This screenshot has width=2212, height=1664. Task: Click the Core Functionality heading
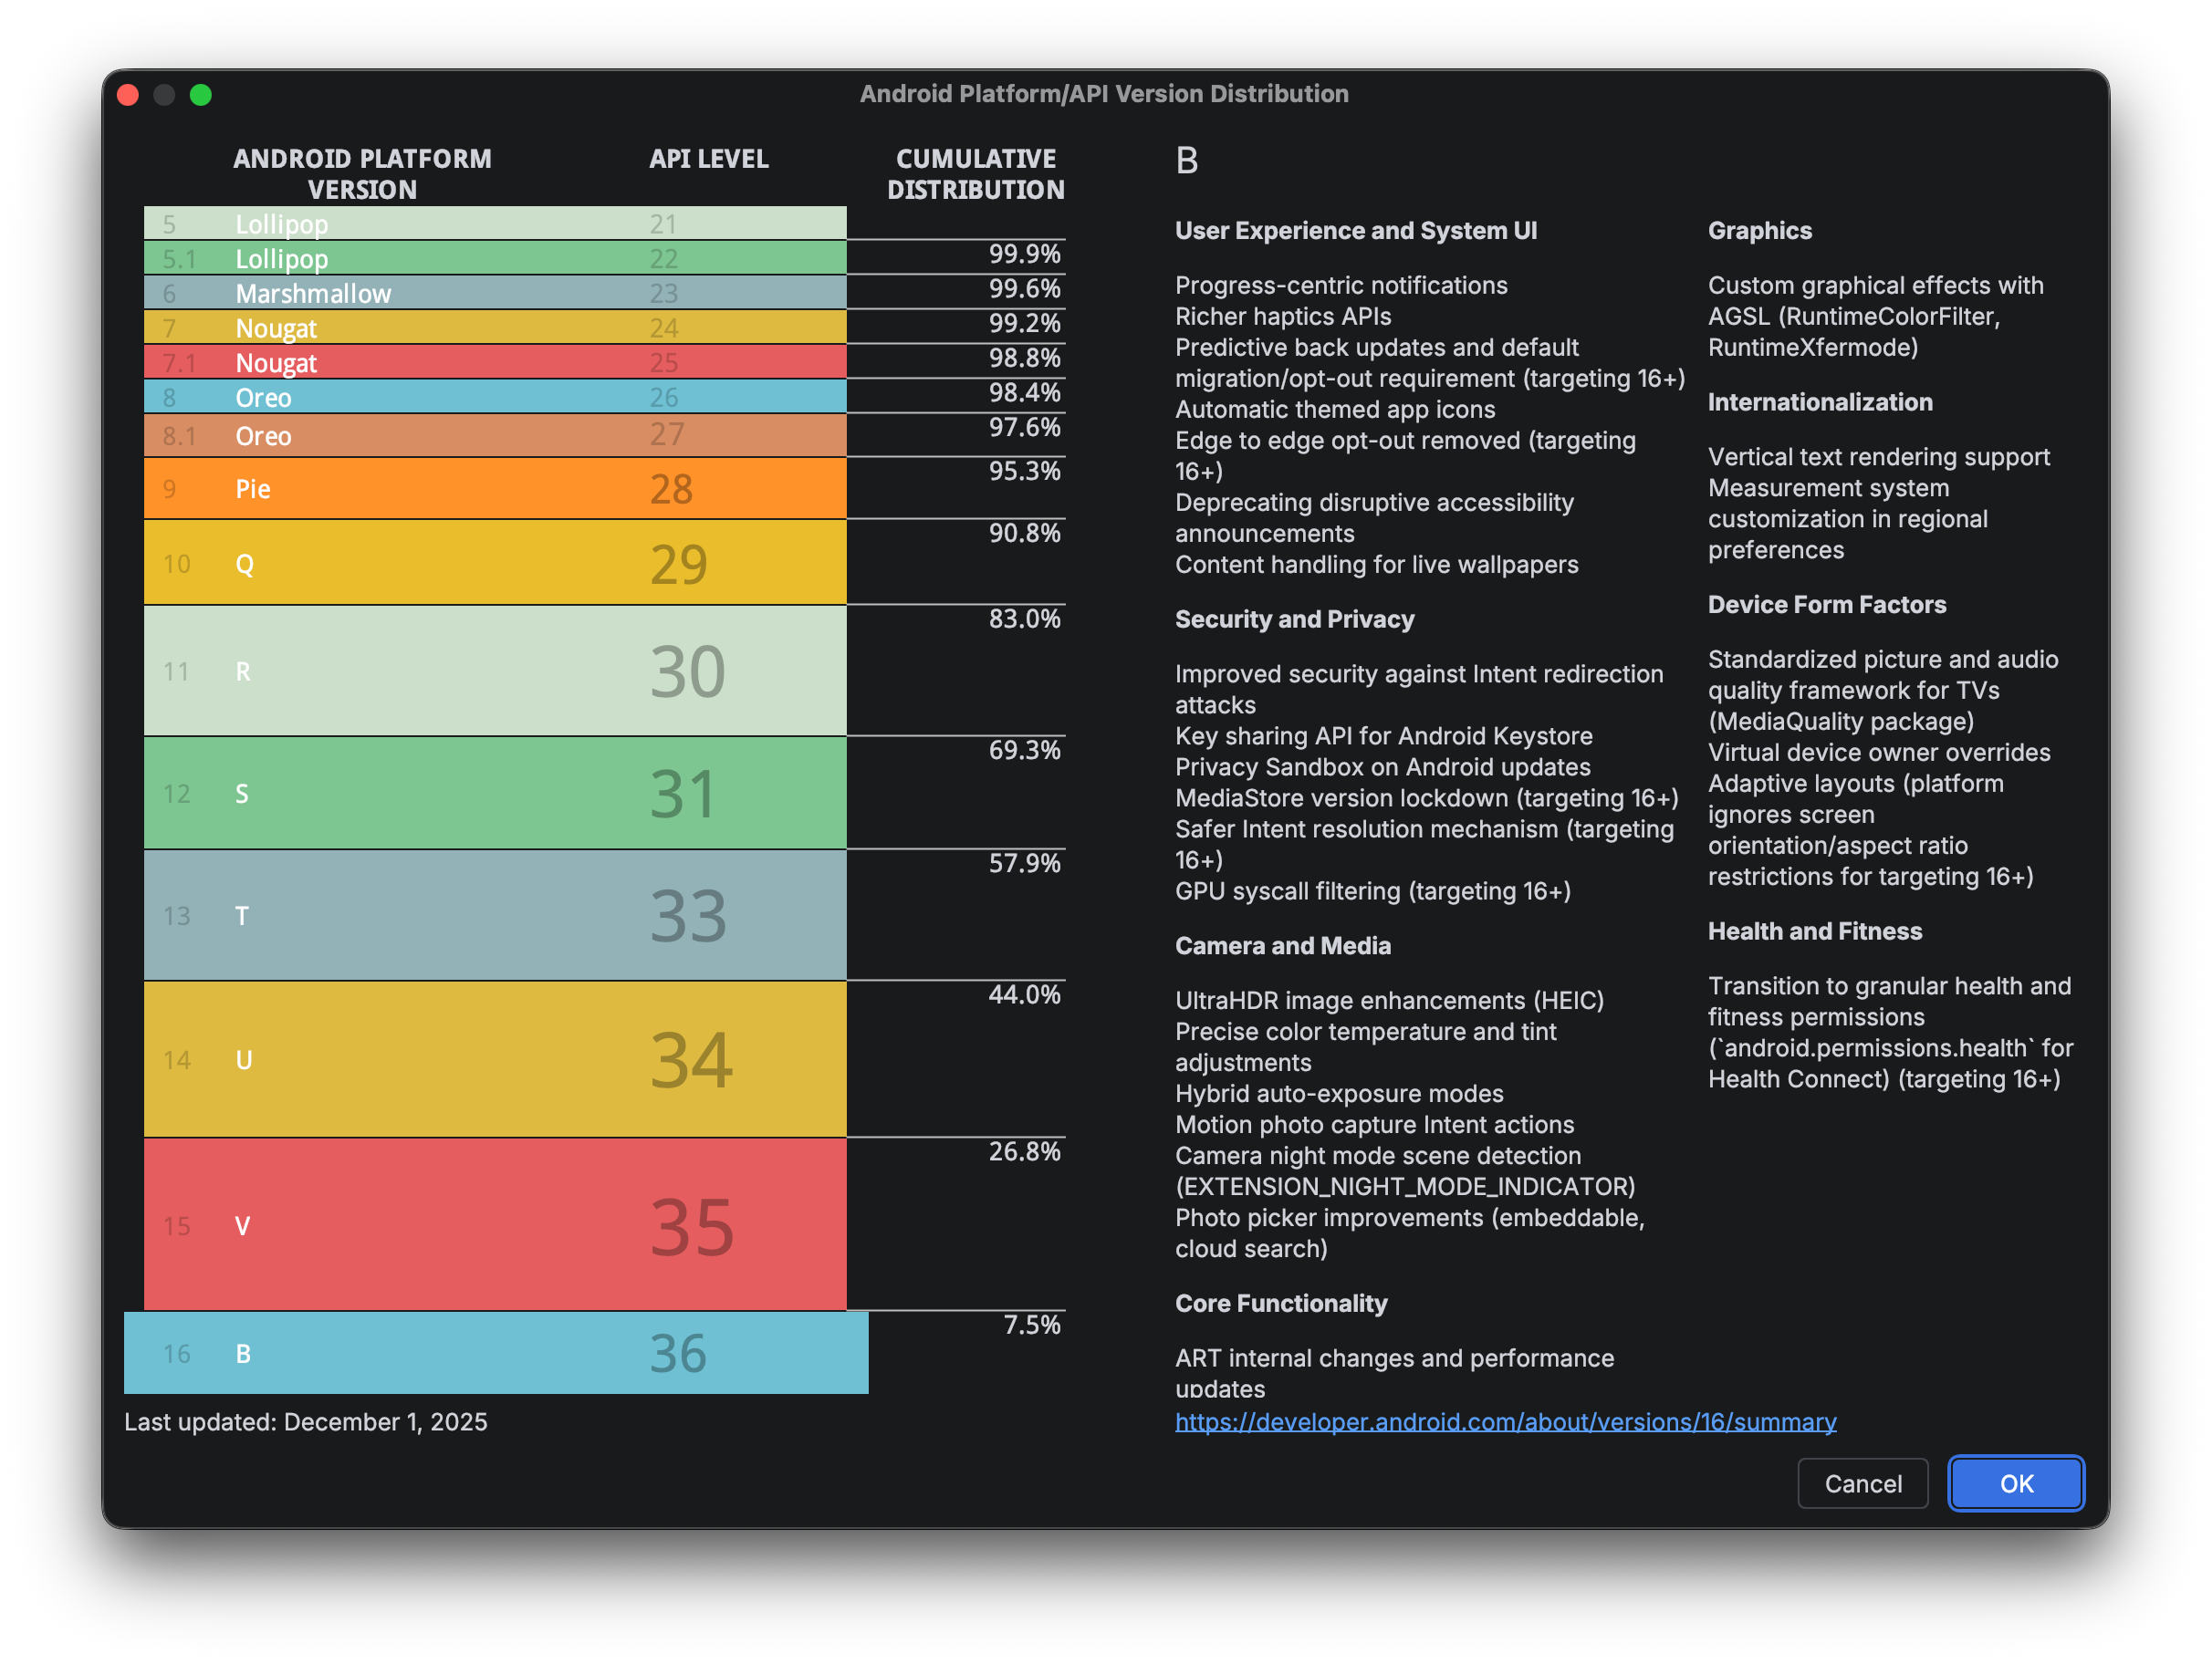1281,1304
